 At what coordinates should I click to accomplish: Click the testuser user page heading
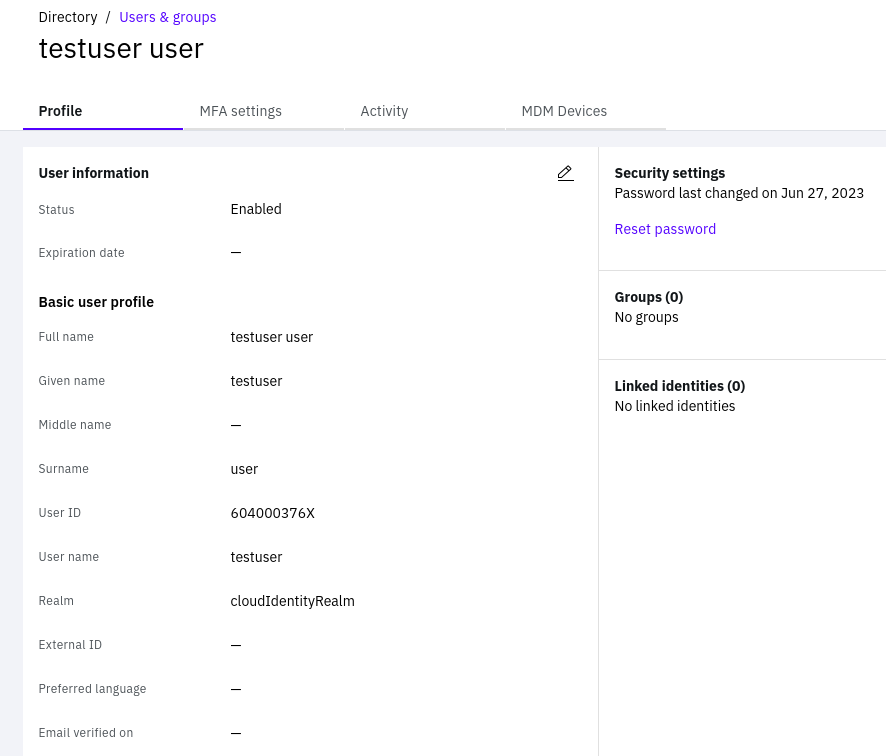point(121,48)
